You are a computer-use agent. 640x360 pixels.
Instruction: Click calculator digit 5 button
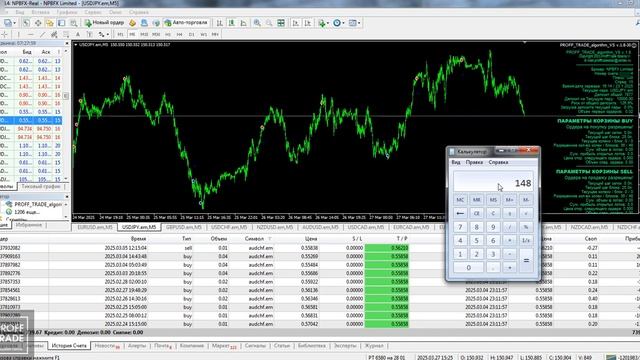(476, 240)
